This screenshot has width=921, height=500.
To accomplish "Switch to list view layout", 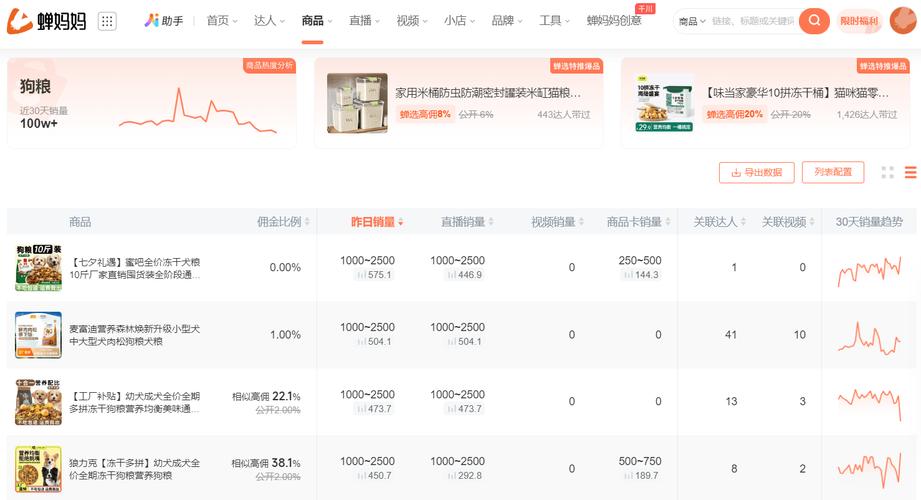I will tap(910, 172).
